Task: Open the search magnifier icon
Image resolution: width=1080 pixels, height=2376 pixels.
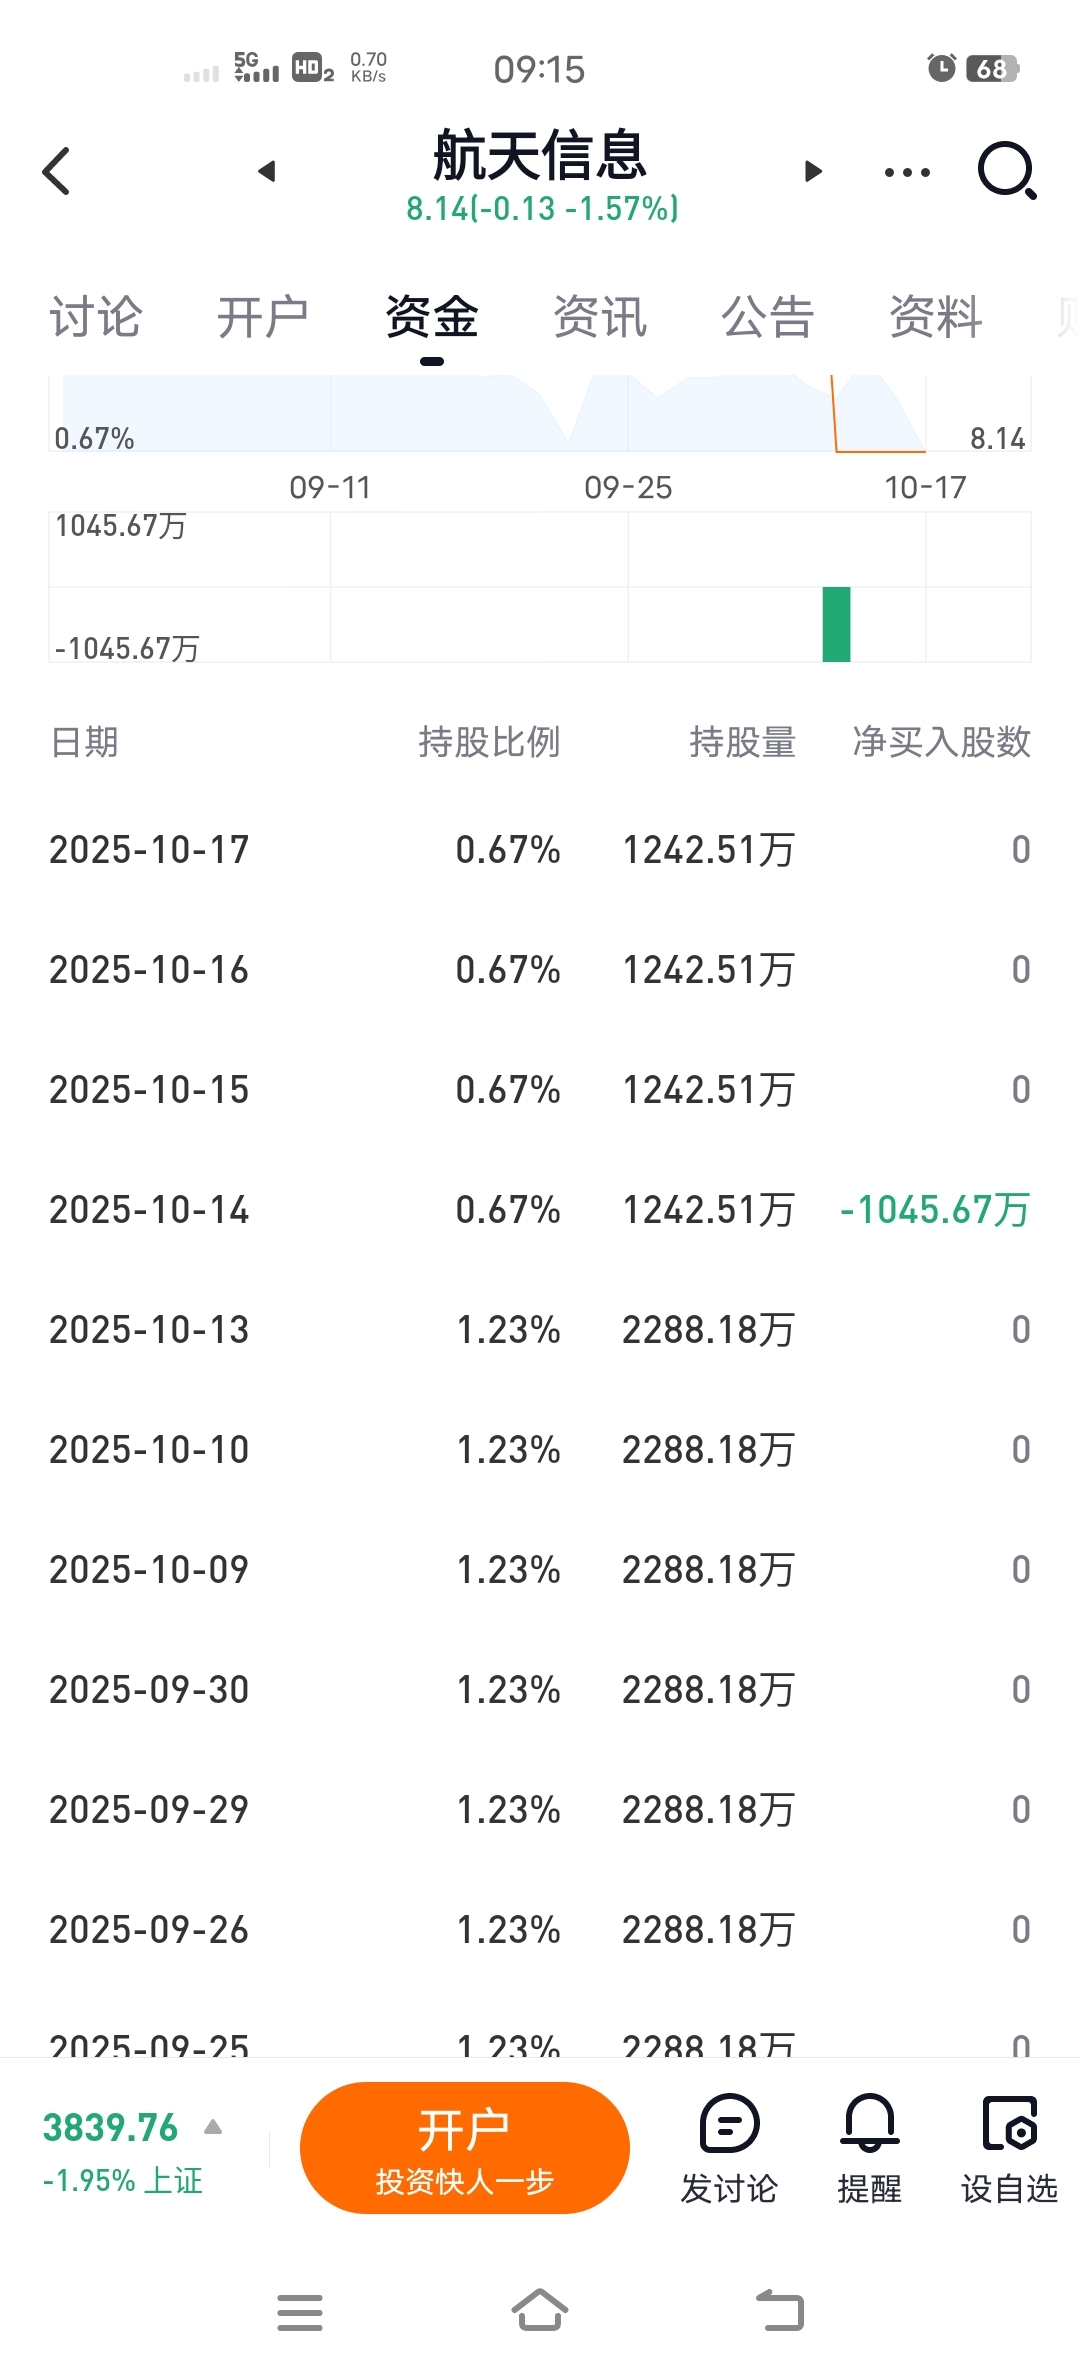Action: coord(1006,171)
